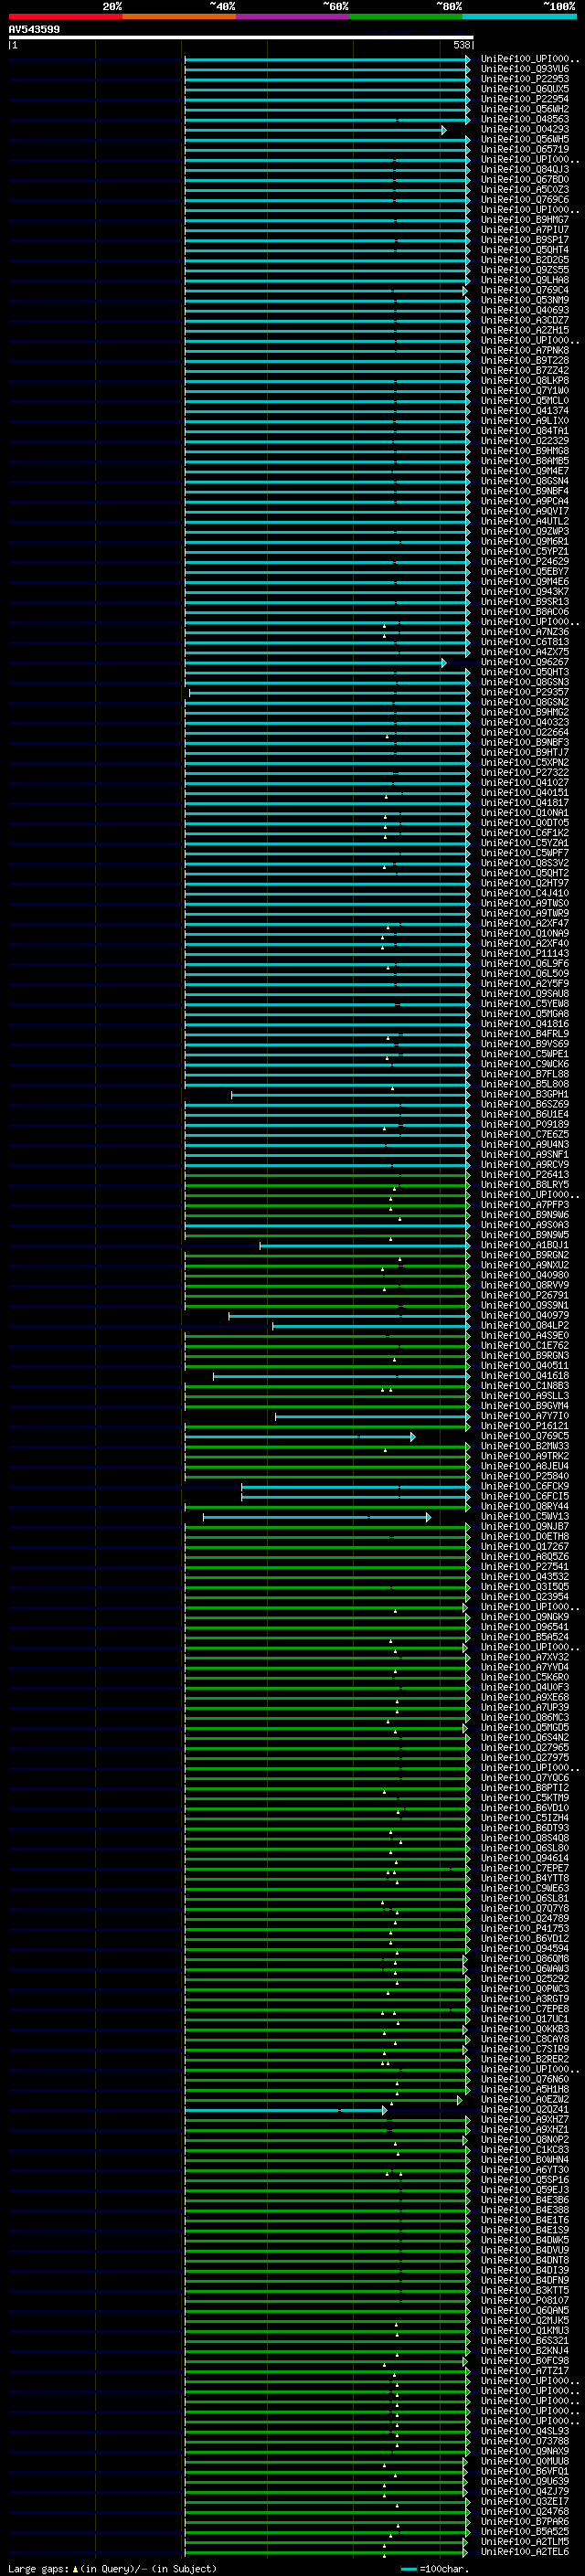Open hit UniRef100_Q84LP2
This screenshot has height=2576, width=585.
pos(525,1326)
